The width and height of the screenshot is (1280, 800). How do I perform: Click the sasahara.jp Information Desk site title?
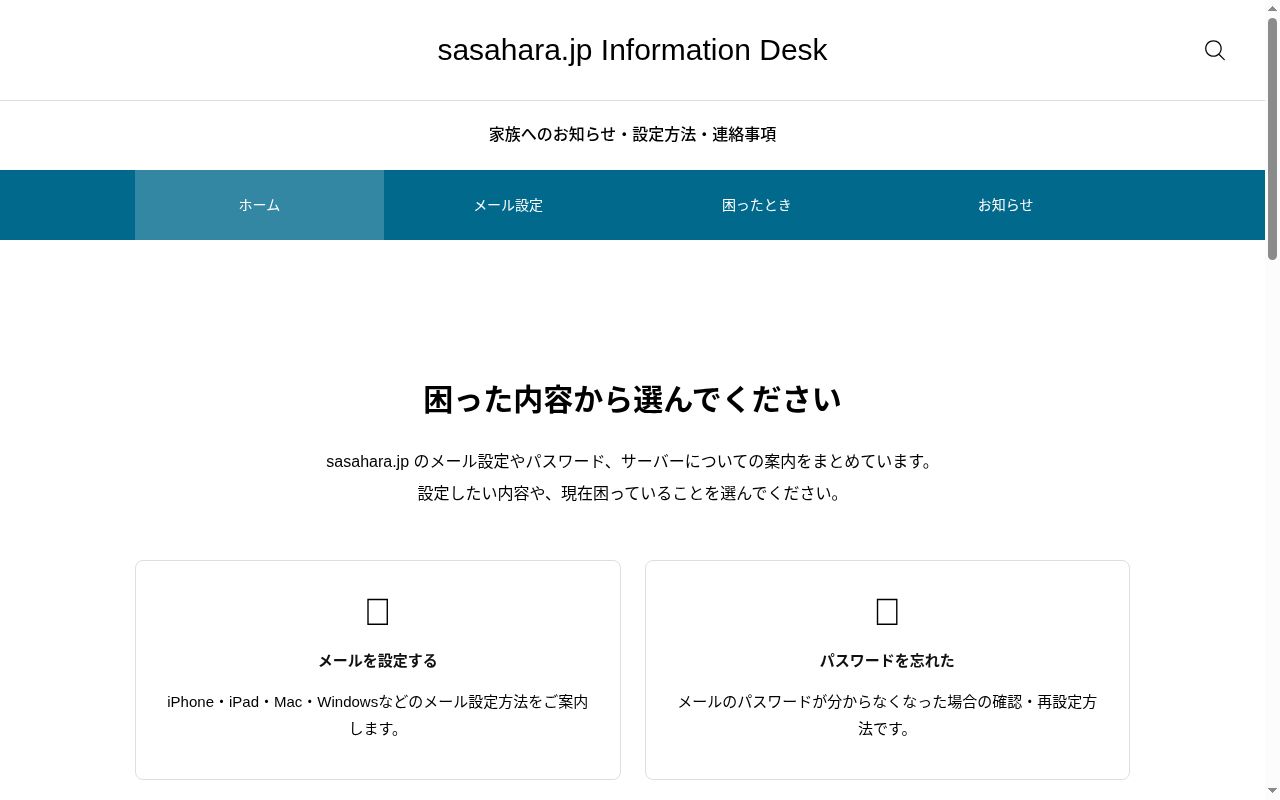click(x=632, y=50)
